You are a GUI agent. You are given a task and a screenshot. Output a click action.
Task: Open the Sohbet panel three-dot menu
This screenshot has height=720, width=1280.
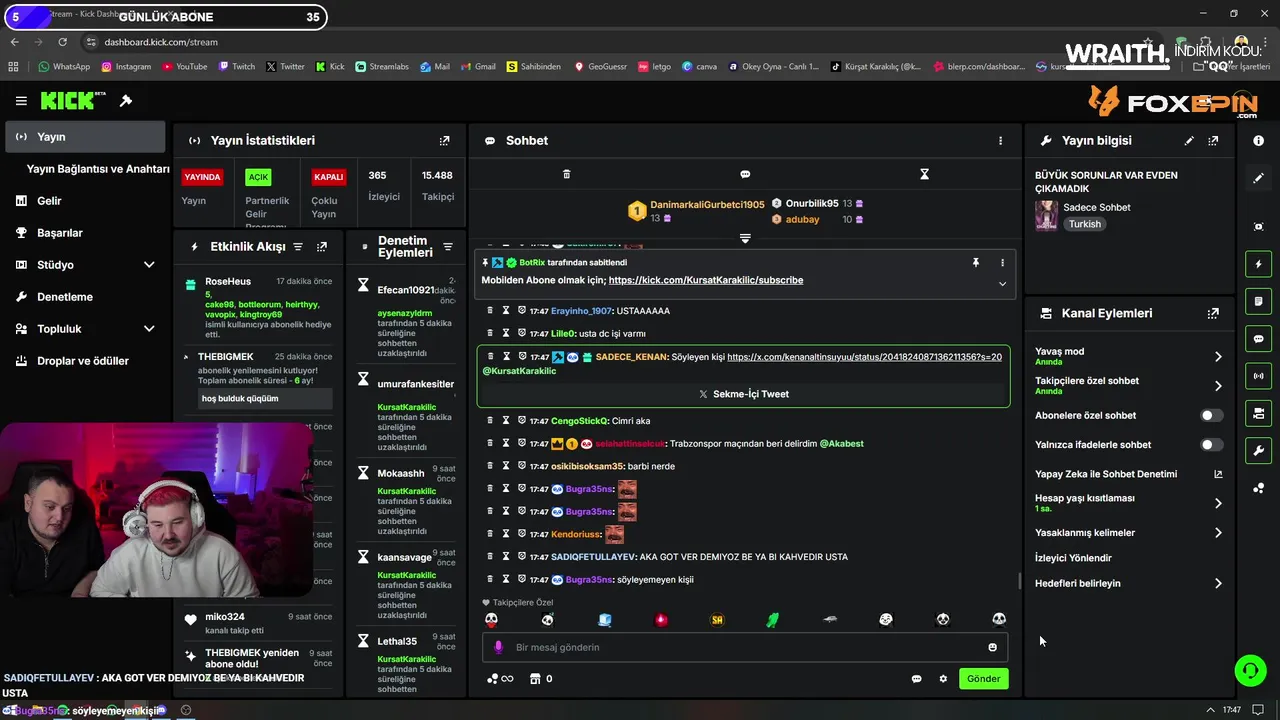click(x=1000, y=141)
